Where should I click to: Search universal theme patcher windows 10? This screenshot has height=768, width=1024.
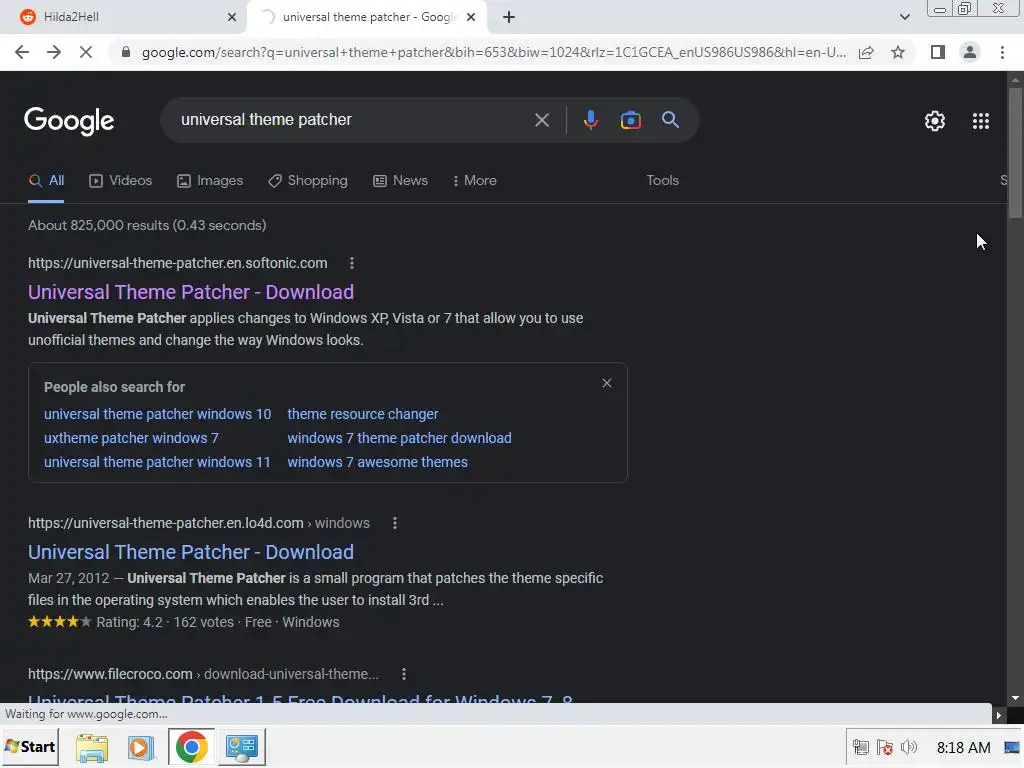pyautogui.click(x=157, y=414)
